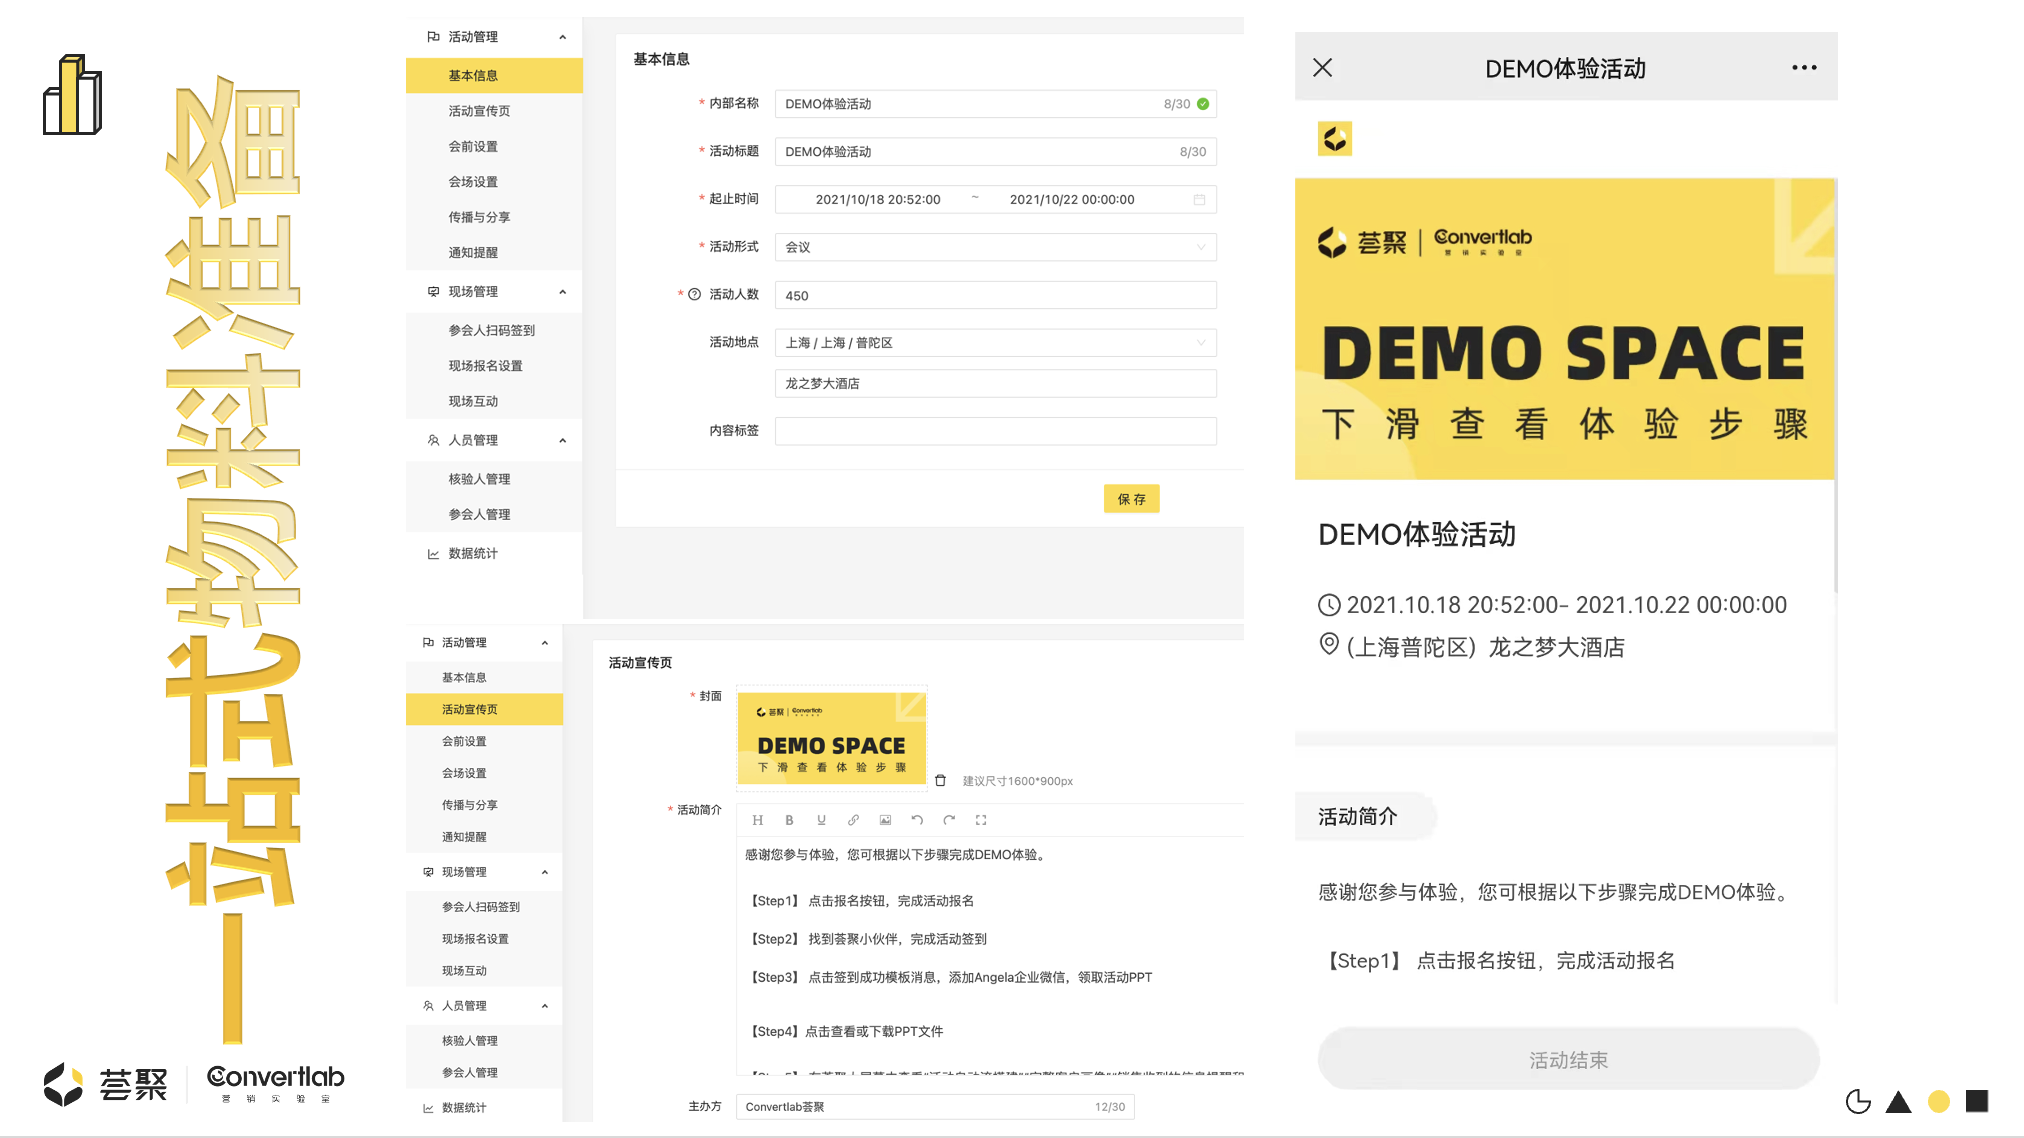Click the 主办方 field with Convertlab荟聚
This screenshot has height=1138, width=2024.
point(935,1107)
